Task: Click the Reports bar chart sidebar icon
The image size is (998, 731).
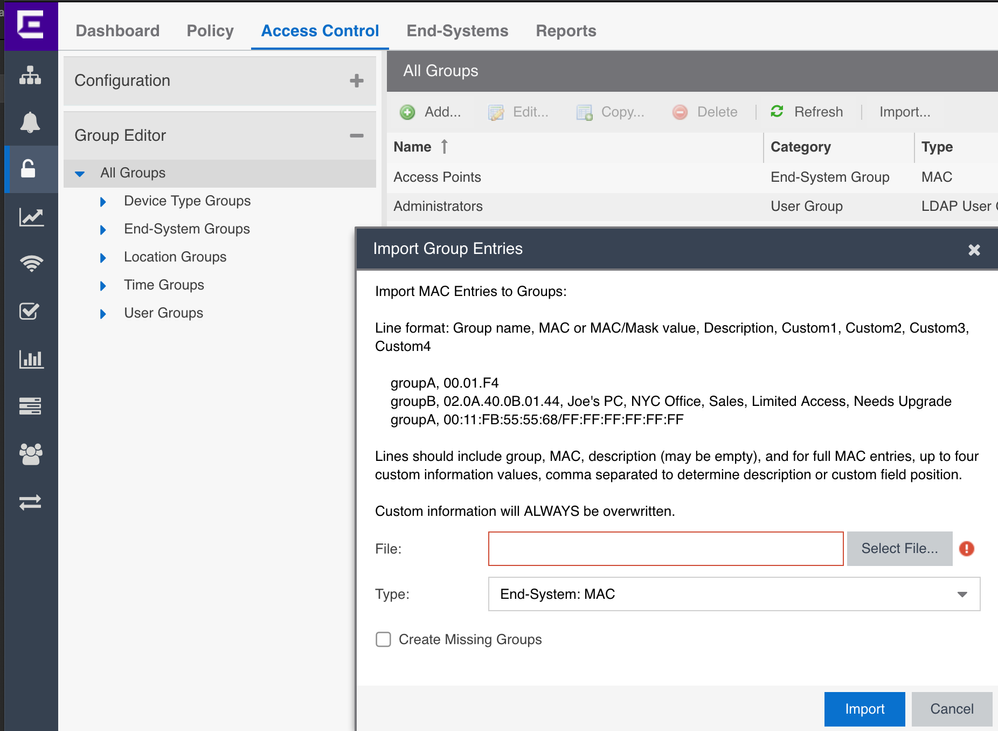Action: click(30, 358)
